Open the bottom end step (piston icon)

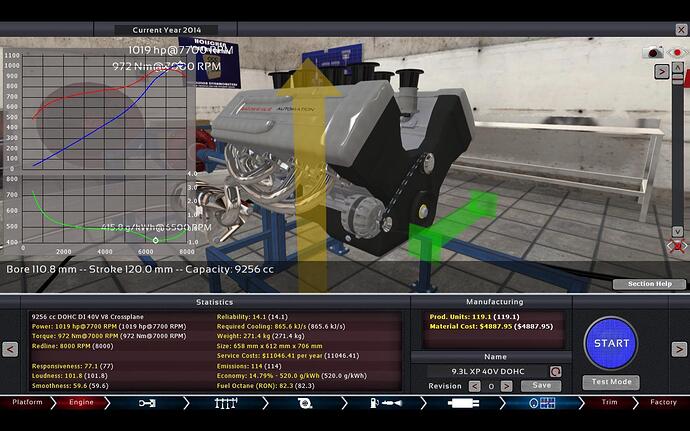click(x=147, y=402)
